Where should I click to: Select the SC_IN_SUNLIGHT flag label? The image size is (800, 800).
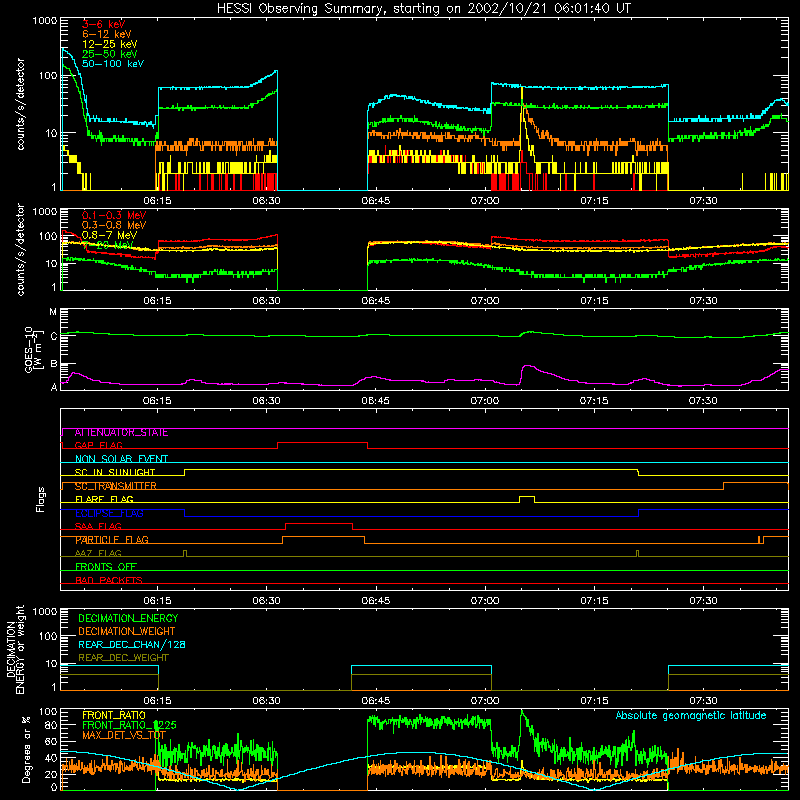point(115,472)
